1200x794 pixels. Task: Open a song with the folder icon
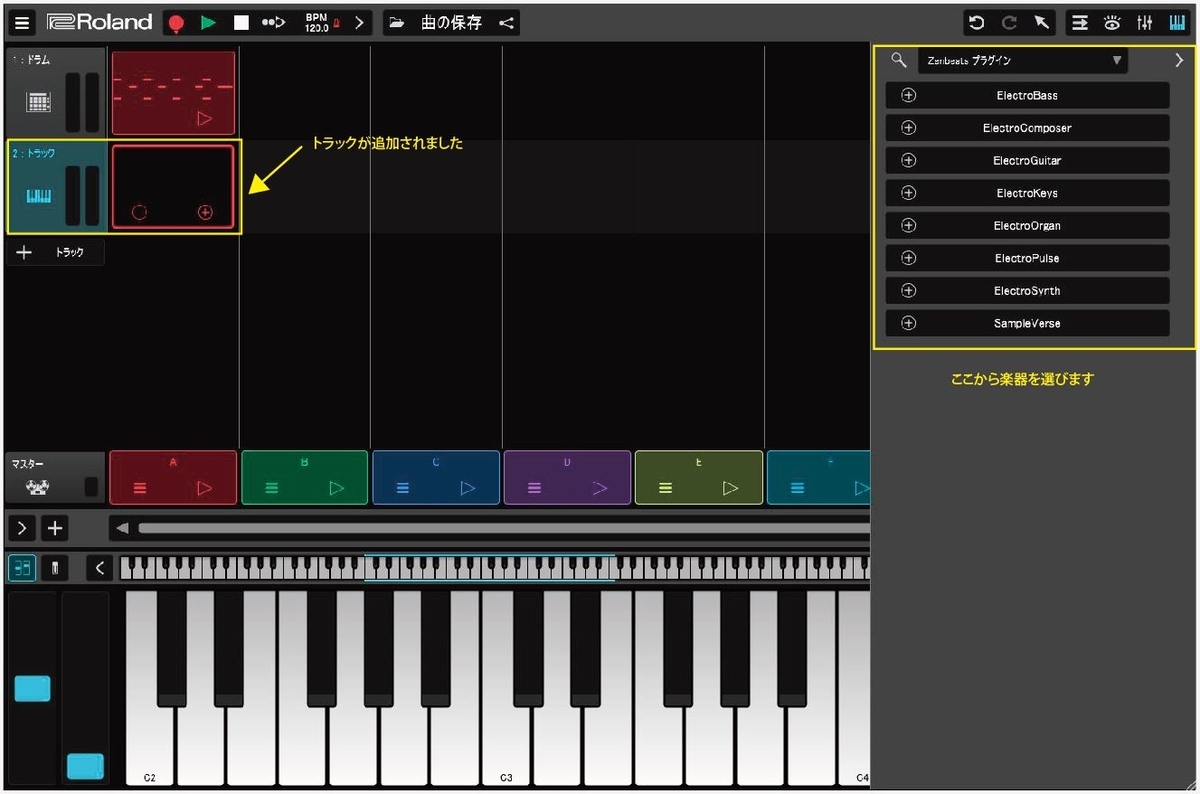click(x=397, y=22)
